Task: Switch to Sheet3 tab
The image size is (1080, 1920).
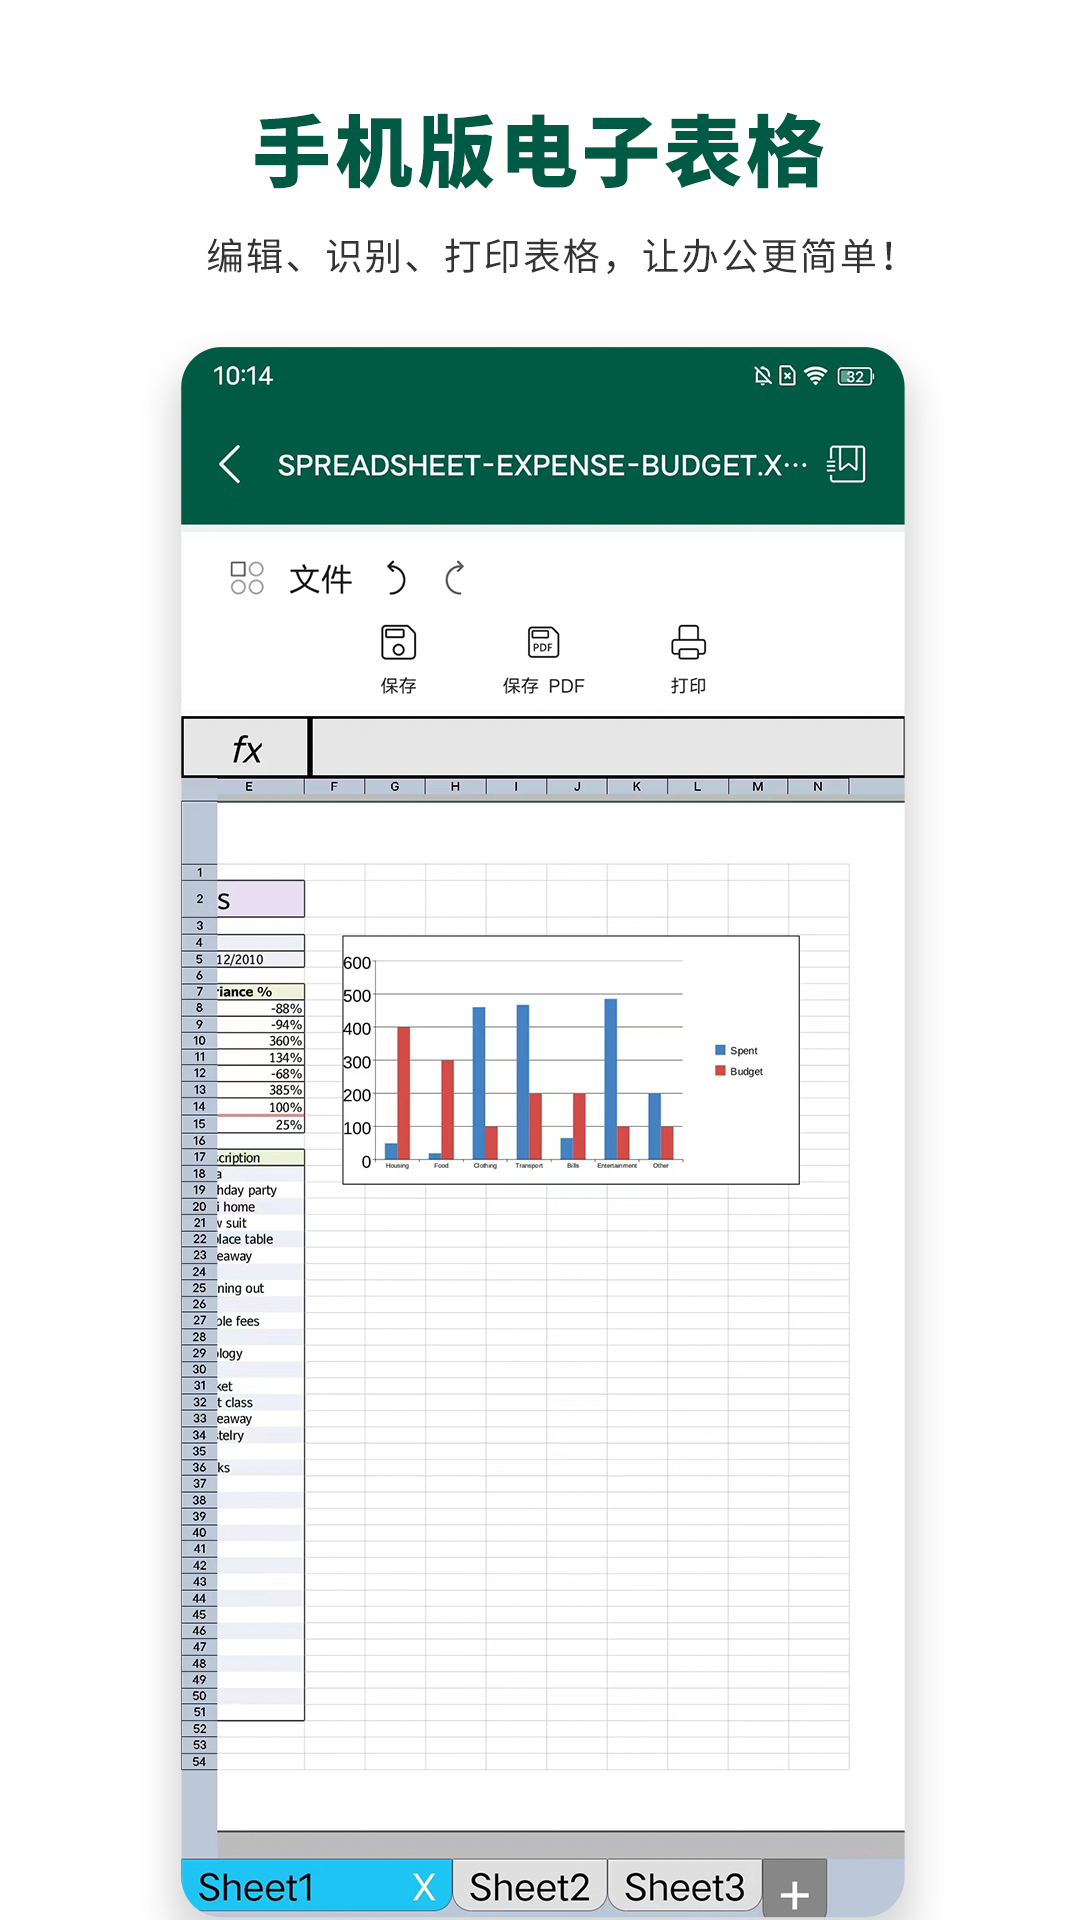Action: pos(685,1887)
